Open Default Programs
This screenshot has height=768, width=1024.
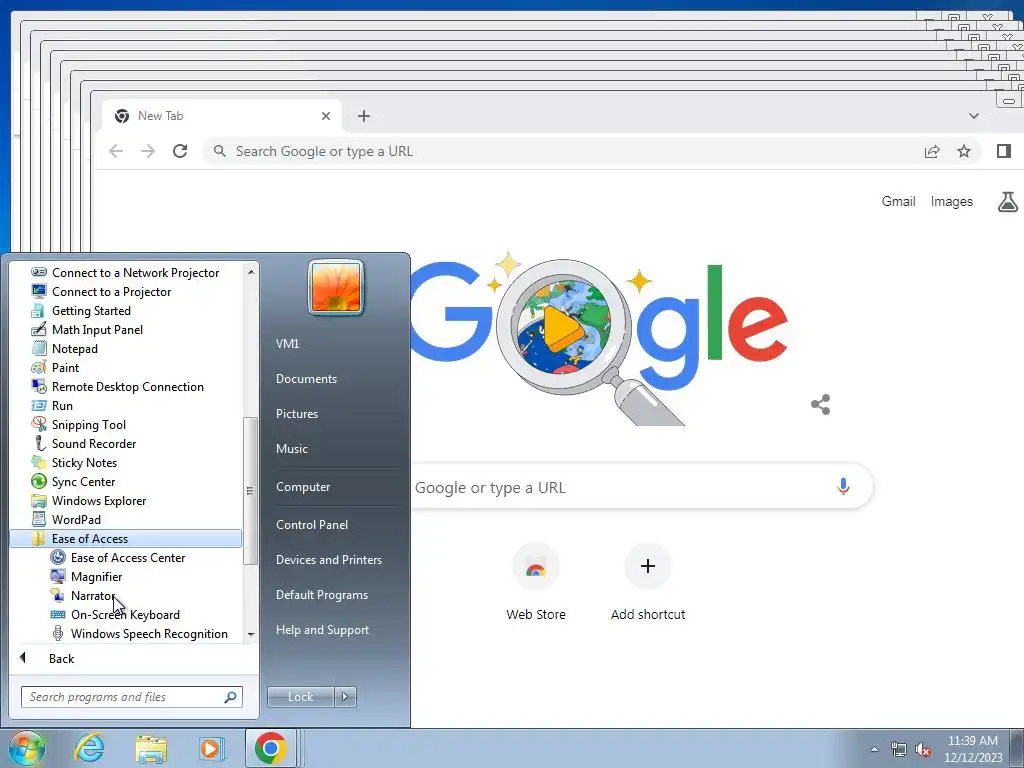coord(321,595)
